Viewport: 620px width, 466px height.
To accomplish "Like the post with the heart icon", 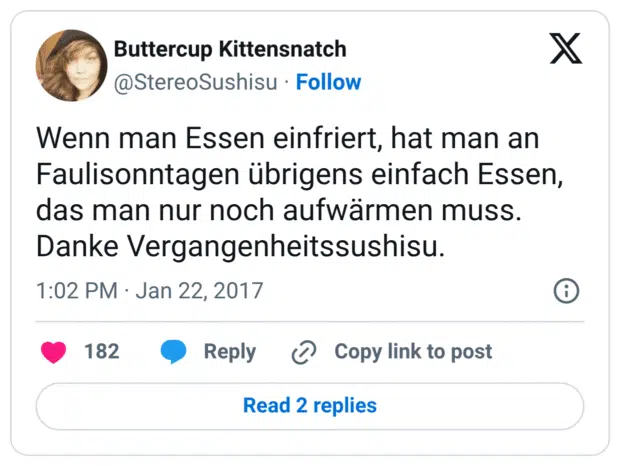I will 53,351.
